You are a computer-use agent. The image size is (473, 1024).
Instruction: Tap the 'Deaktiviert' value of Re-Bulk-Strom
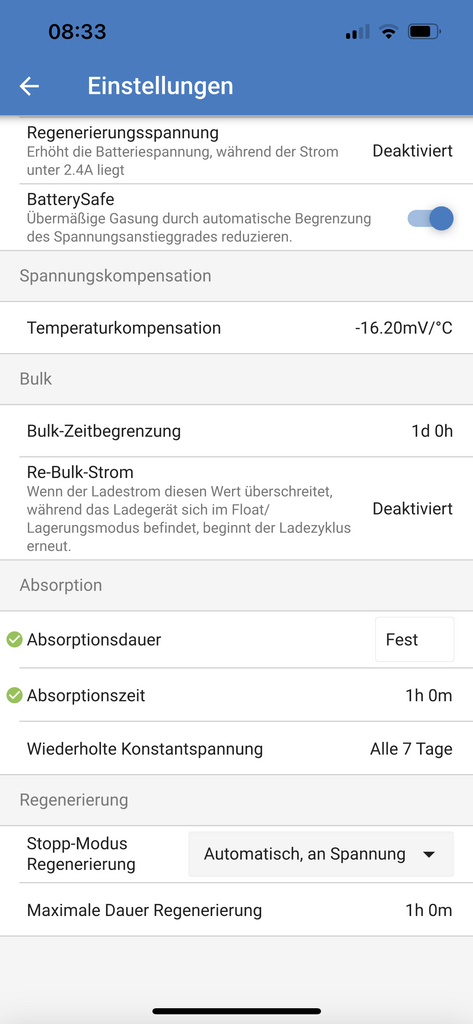click(412, 509)
